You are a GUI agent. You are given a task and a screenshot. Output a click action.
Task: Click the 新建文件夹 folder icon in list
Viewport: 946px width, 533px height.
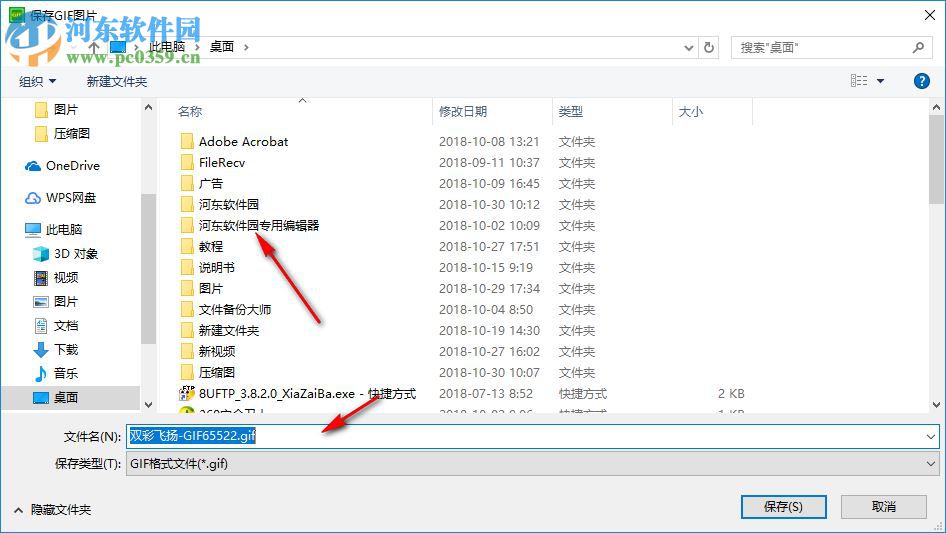[x=187, y=331]
